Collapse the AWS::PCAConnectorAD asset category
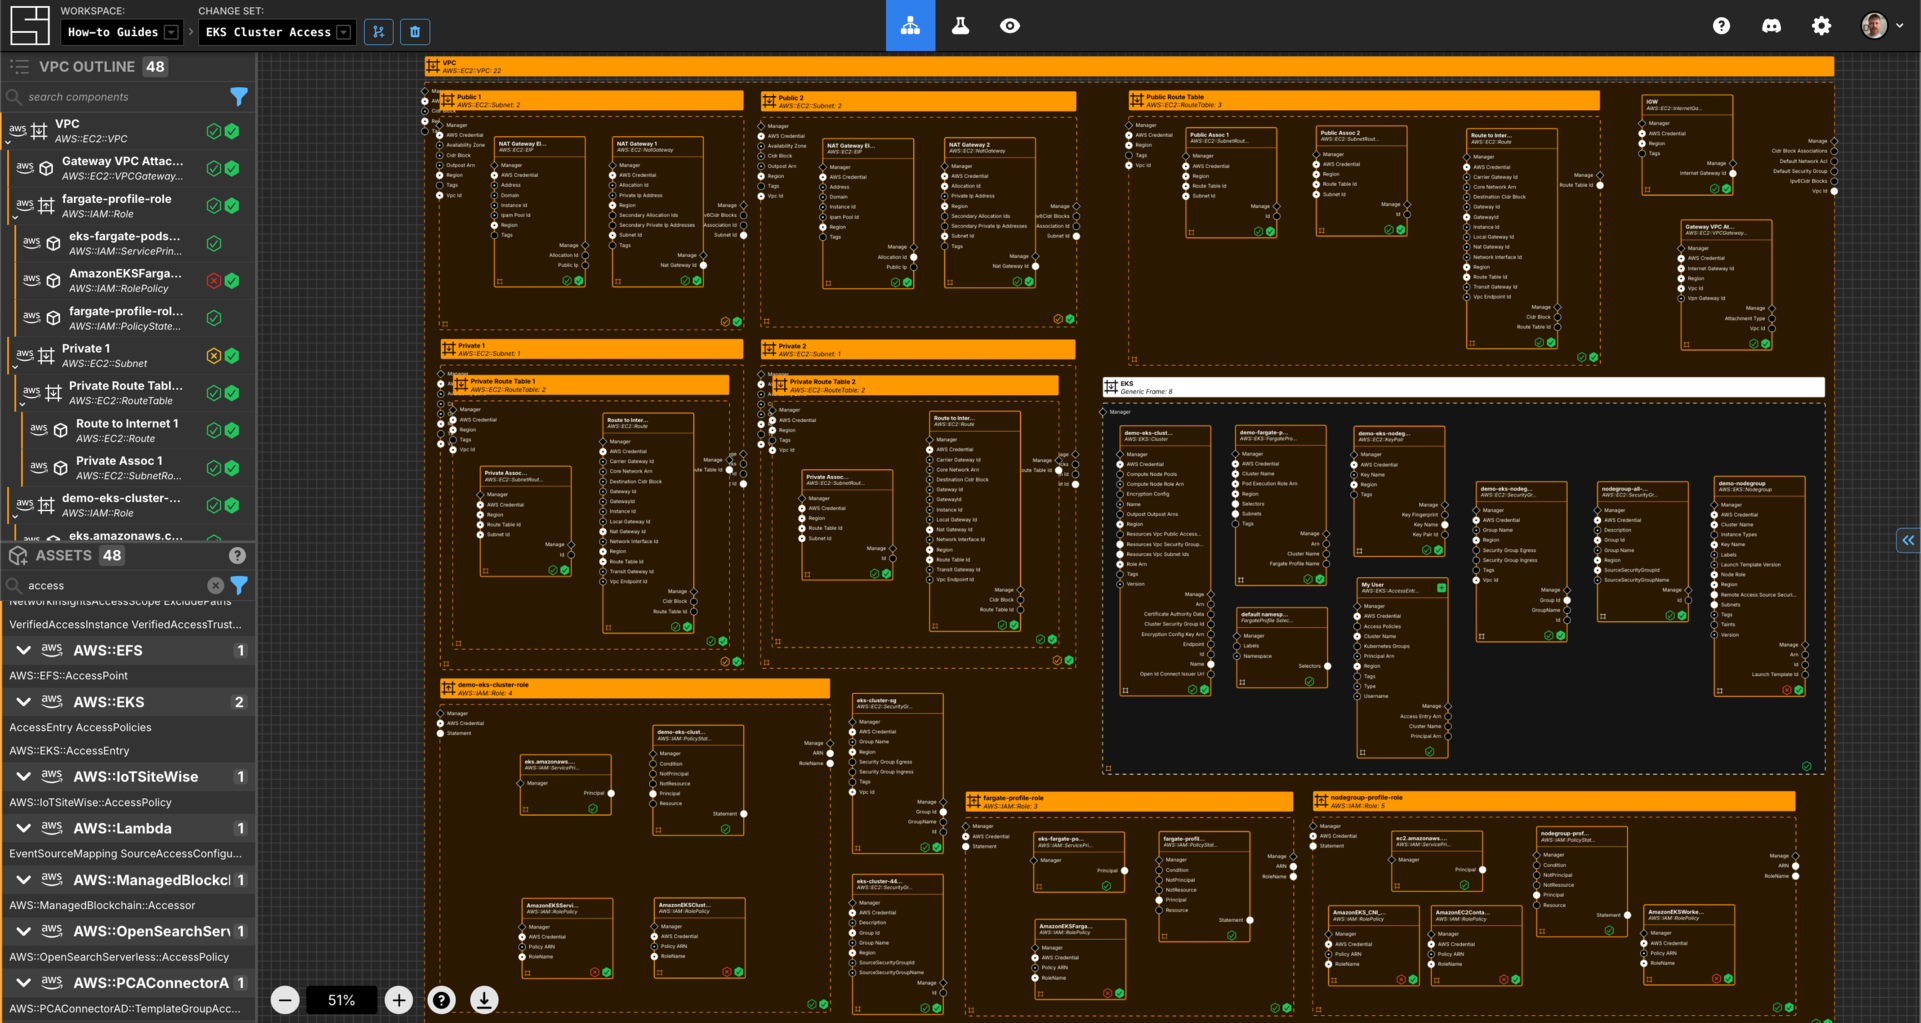The height and width of the screenshot is (1023, 1921). [x=23, y=983]
